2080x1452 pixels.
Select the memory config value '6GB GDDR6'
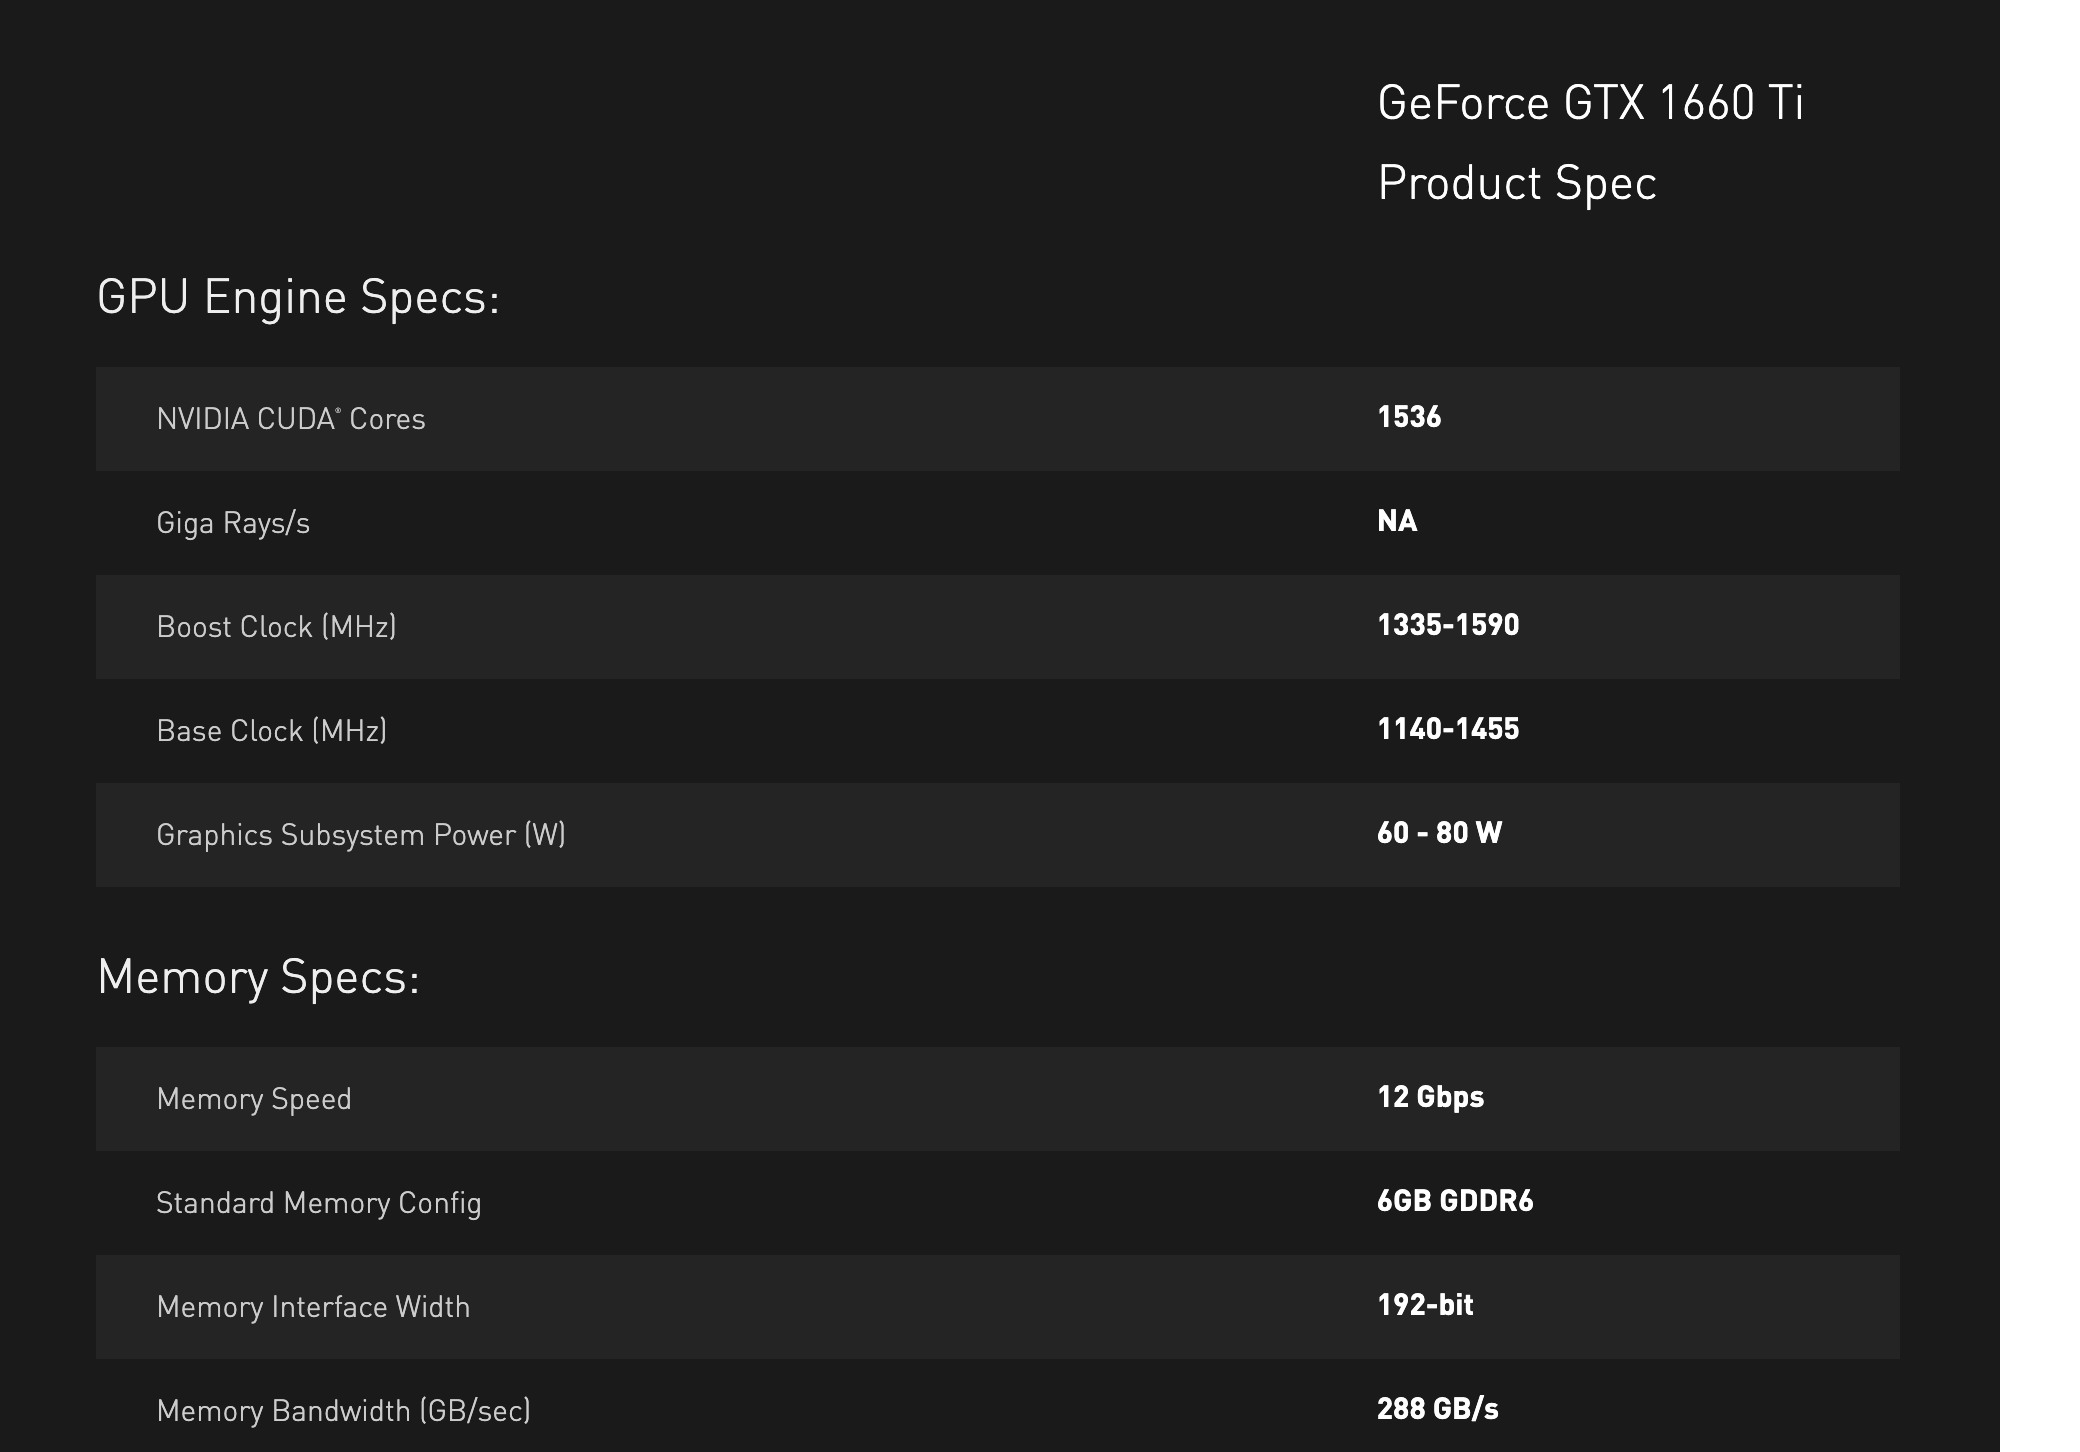point(1455,1201)
